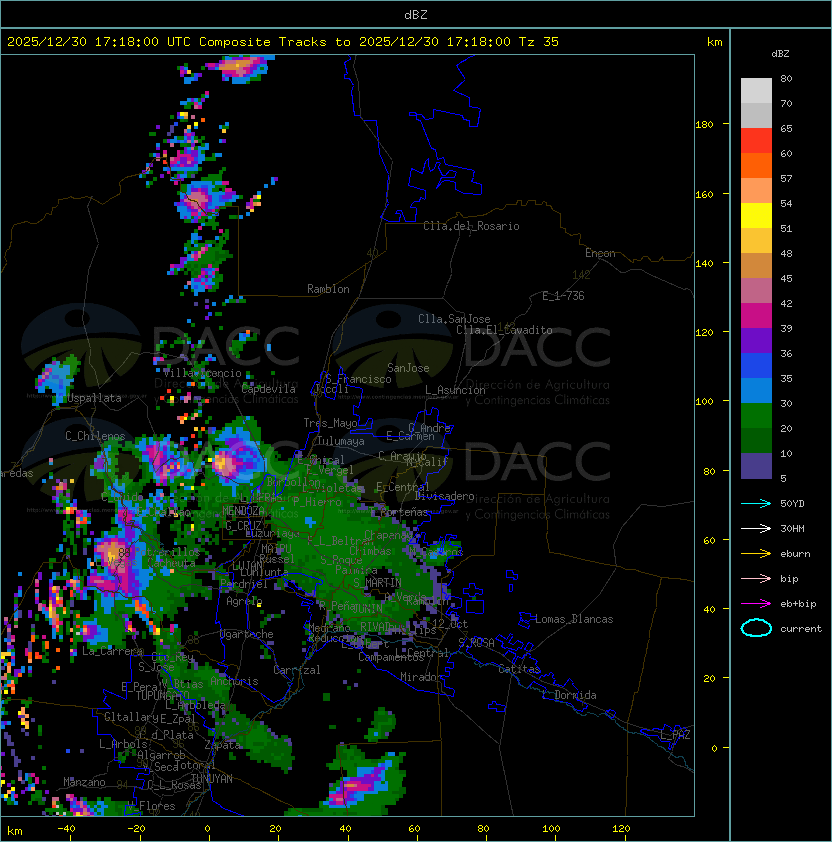
Task: Click the 'TUNUYAN' map label
Action: [212, 779]
